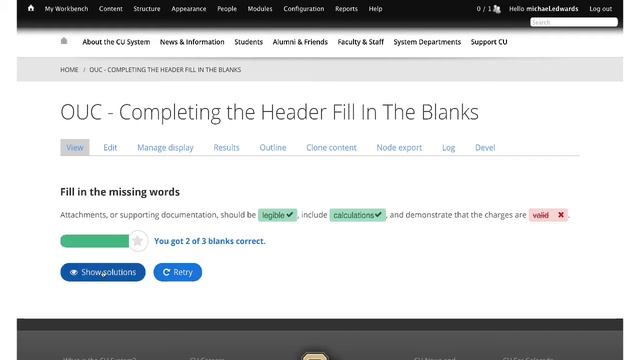This screenshot has height=360, width=640.
Task: Click the michaeLedwards user link
Action: point(552,9)
